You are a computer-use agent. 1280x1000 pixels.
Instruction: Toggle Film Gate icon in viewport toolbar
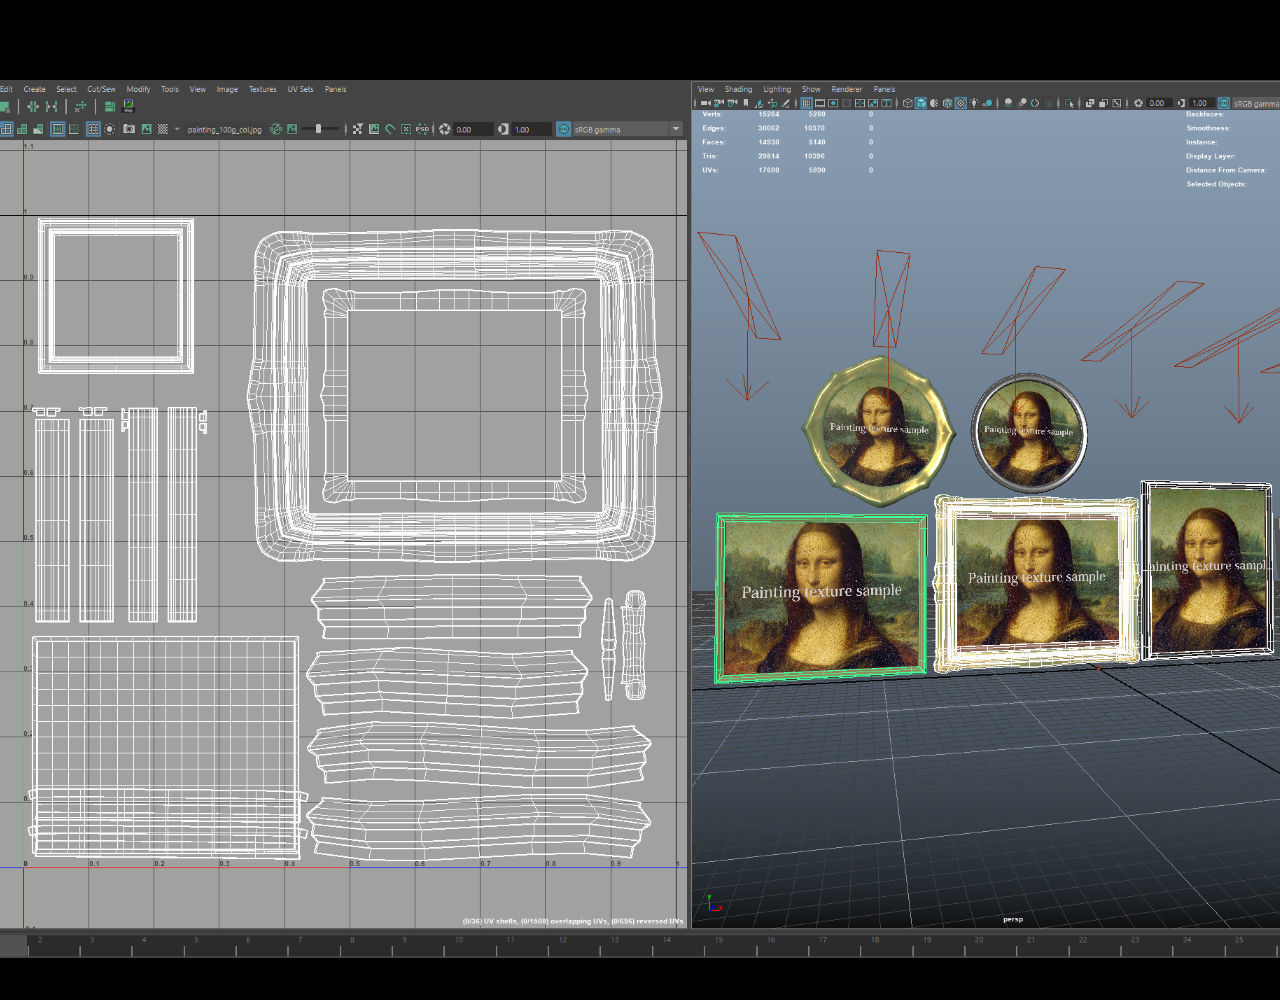pyautogui.click(x=820, y=103)
